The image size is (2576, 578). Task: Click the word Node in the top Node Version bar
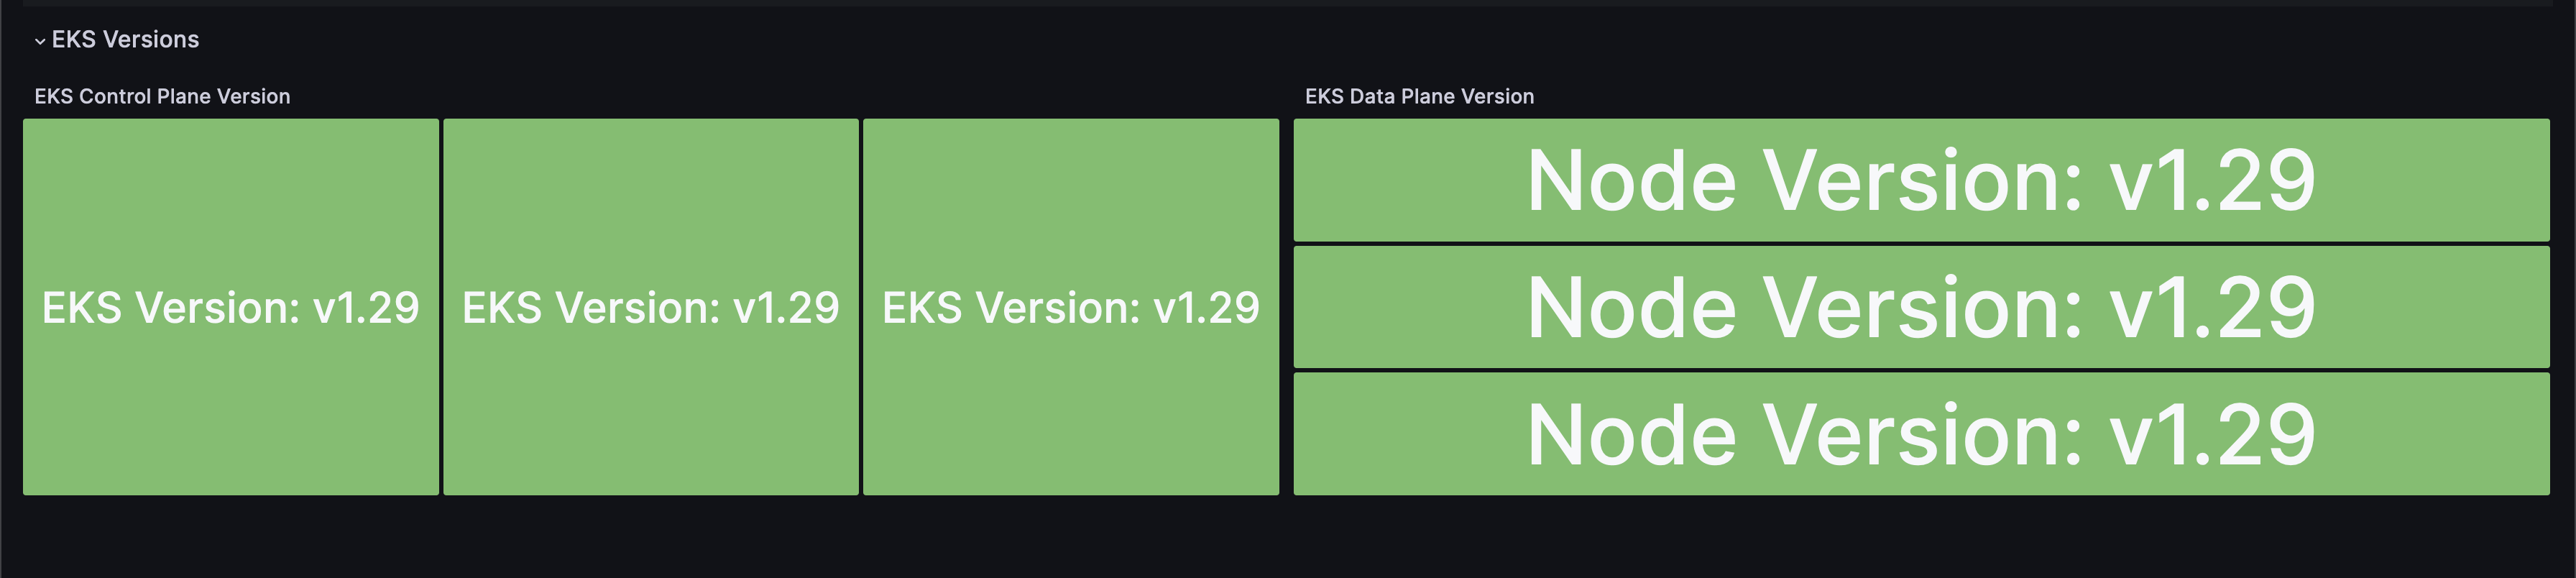[x=1632, y=181]
